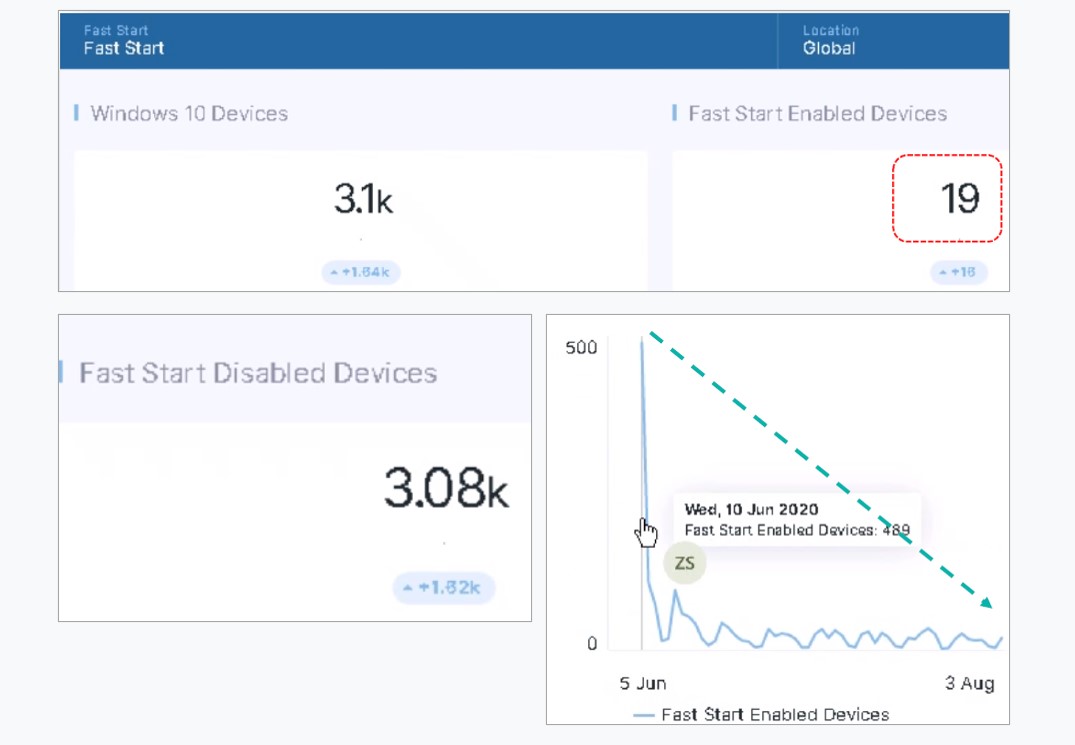Click the ZS avatar circle

tap(684, 563)
